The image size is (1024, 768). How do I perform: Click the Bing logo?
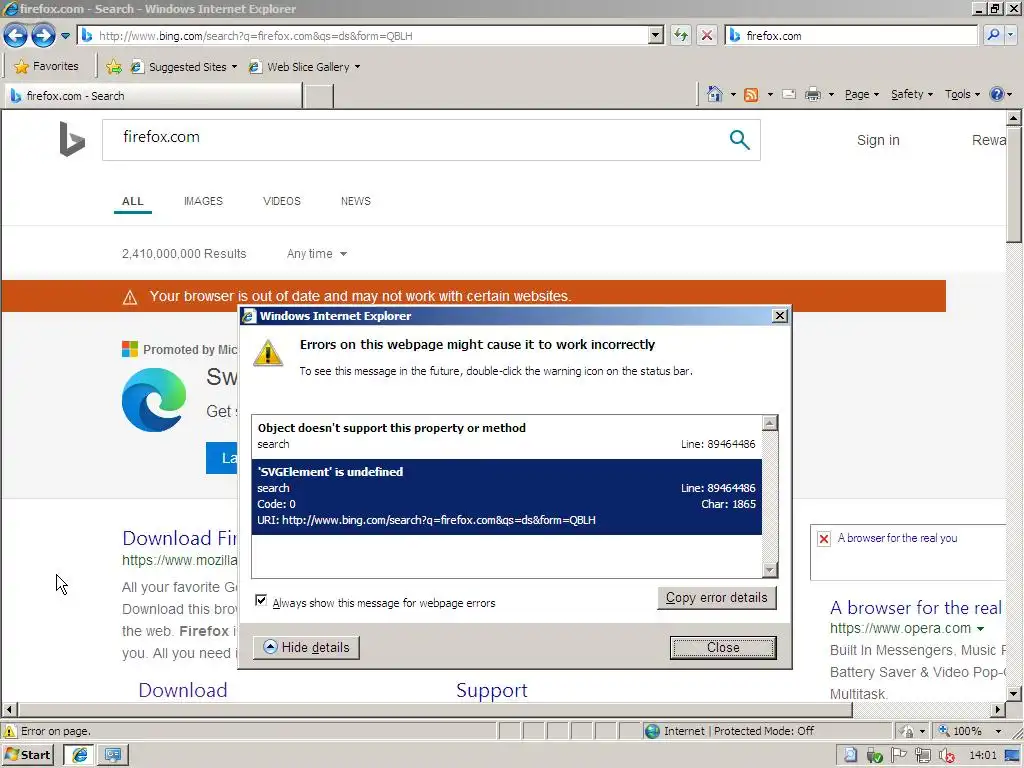(x=72, y=139)
